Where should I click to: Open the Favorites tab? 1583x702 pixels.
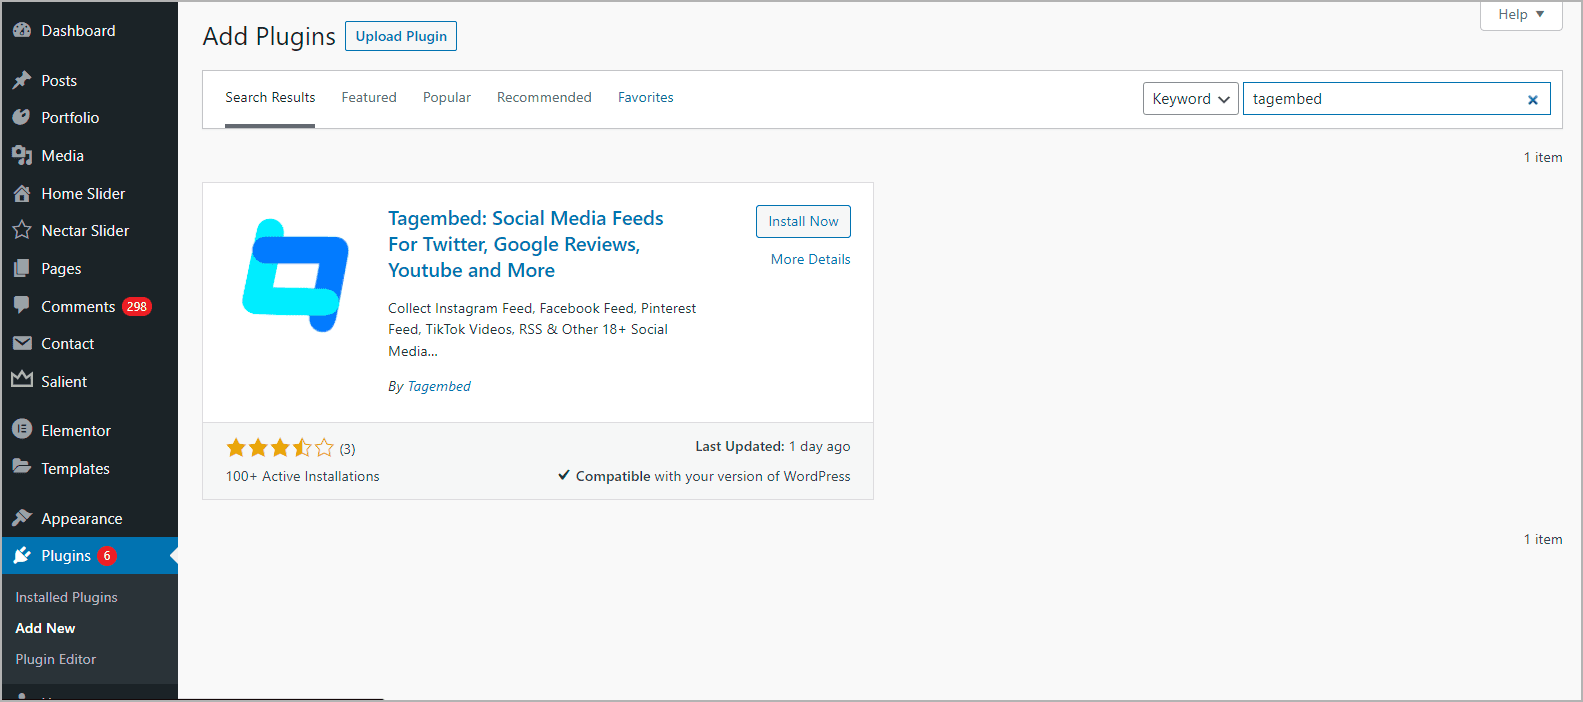(x=646, y=97)
